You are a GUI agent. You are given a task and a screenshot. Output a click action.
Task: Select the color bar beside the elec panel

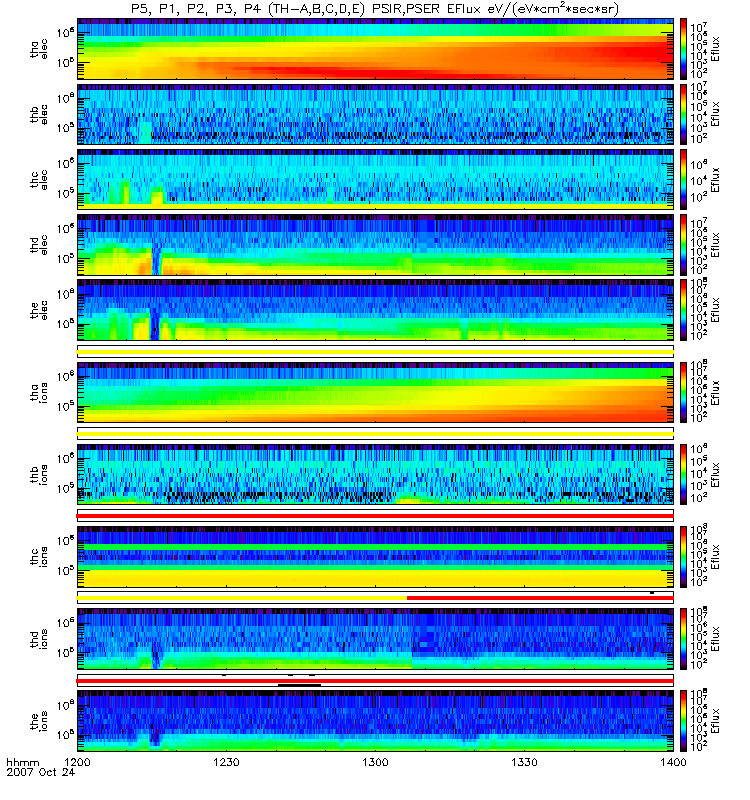683,310
